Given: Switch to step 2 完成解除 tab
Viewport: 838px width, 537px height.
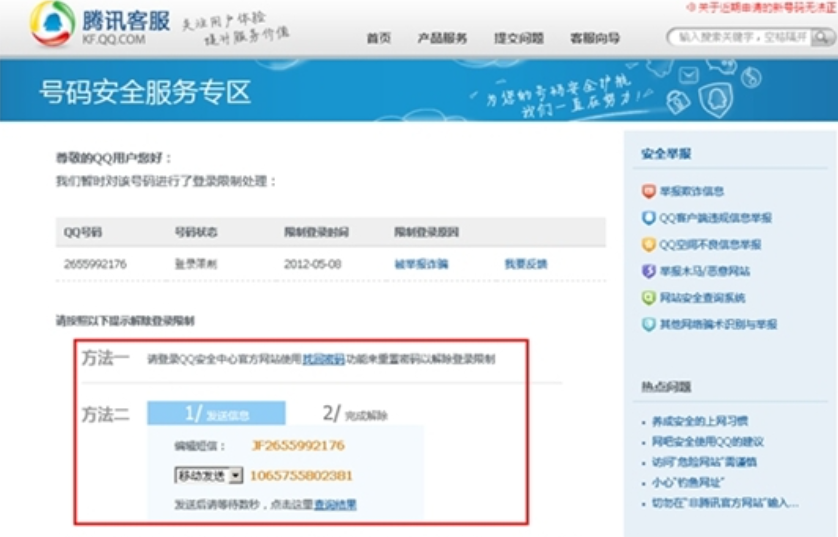Looking at the screenshot, I should [355, 414].
